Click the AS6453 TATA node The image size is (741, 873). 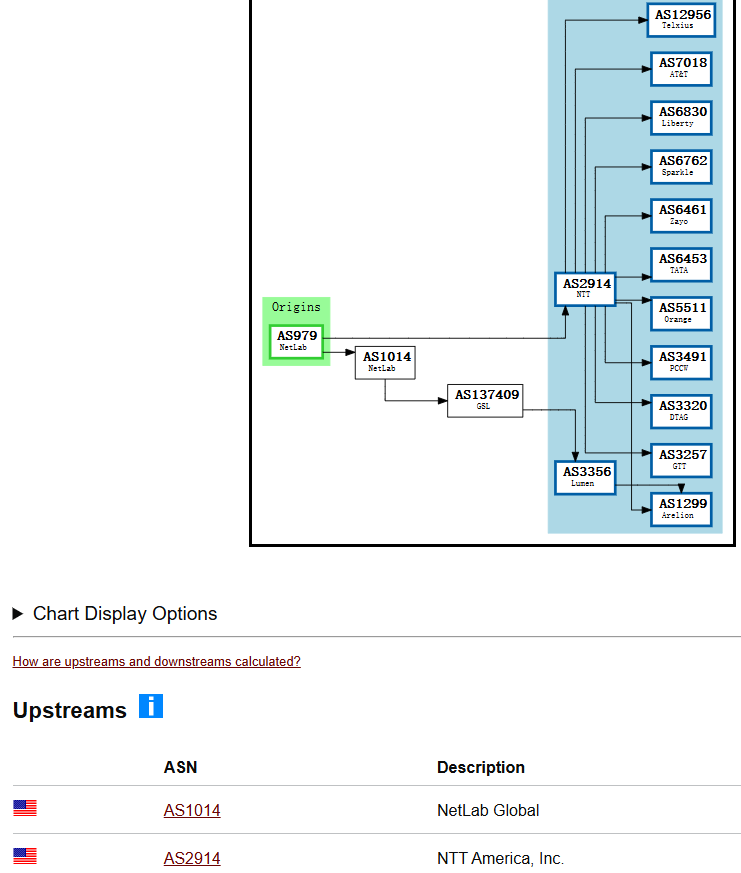click(x=681, y=264)
